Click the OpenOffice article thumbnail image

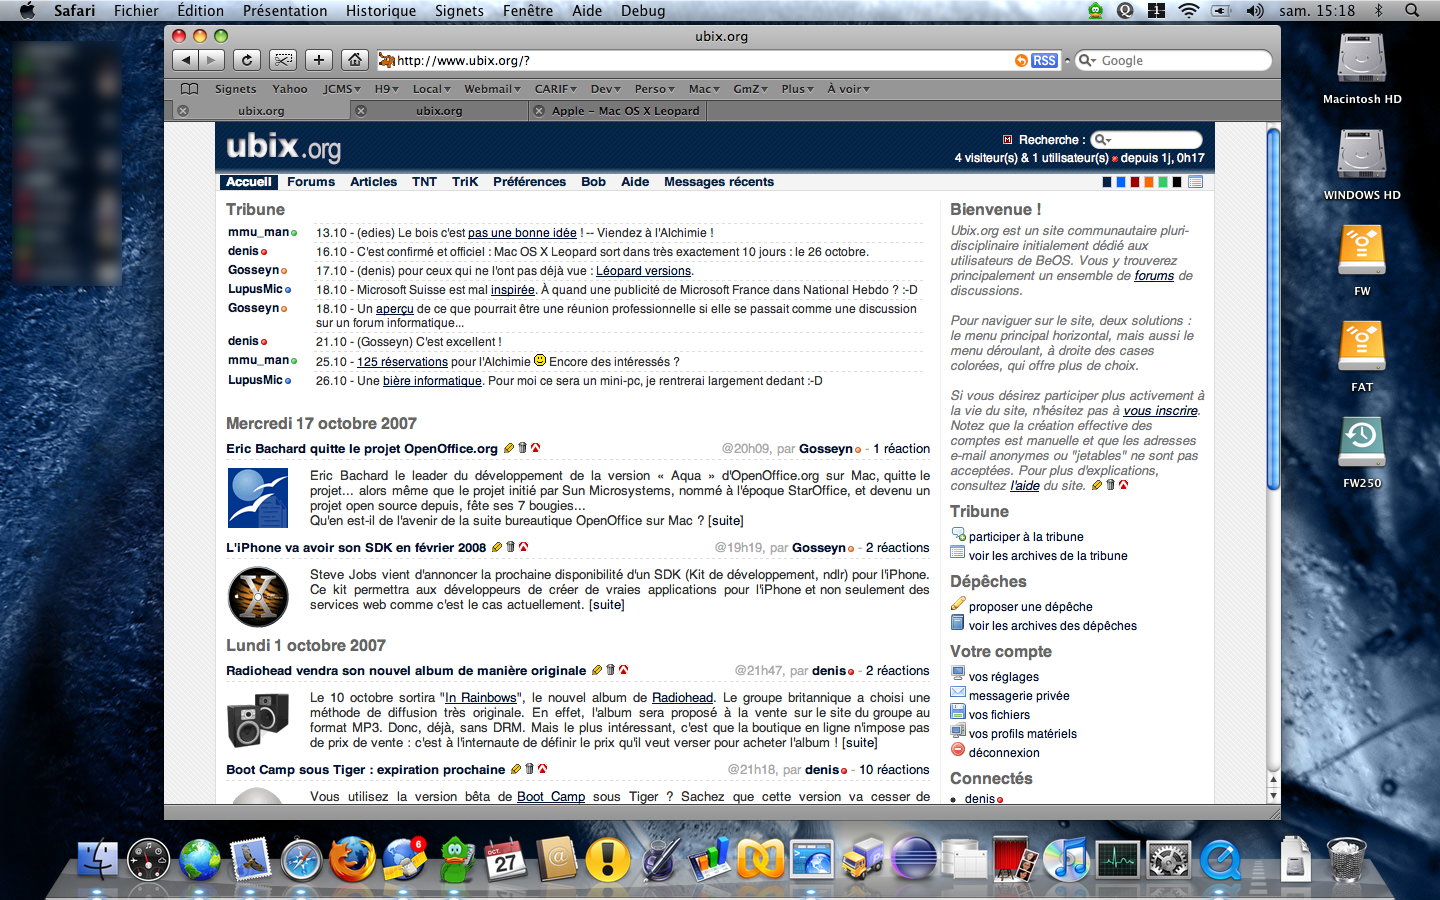pos(258,497)
